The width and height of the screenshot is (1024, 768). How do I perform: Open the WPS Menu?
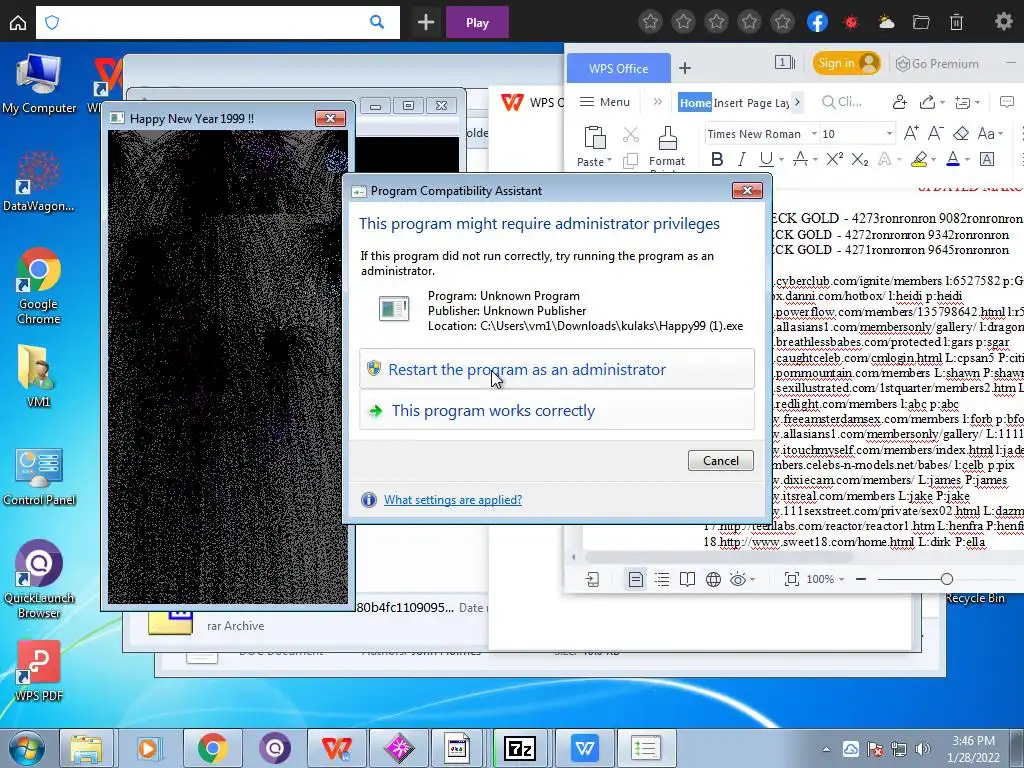pyautogui.click(x=605, y=102)
